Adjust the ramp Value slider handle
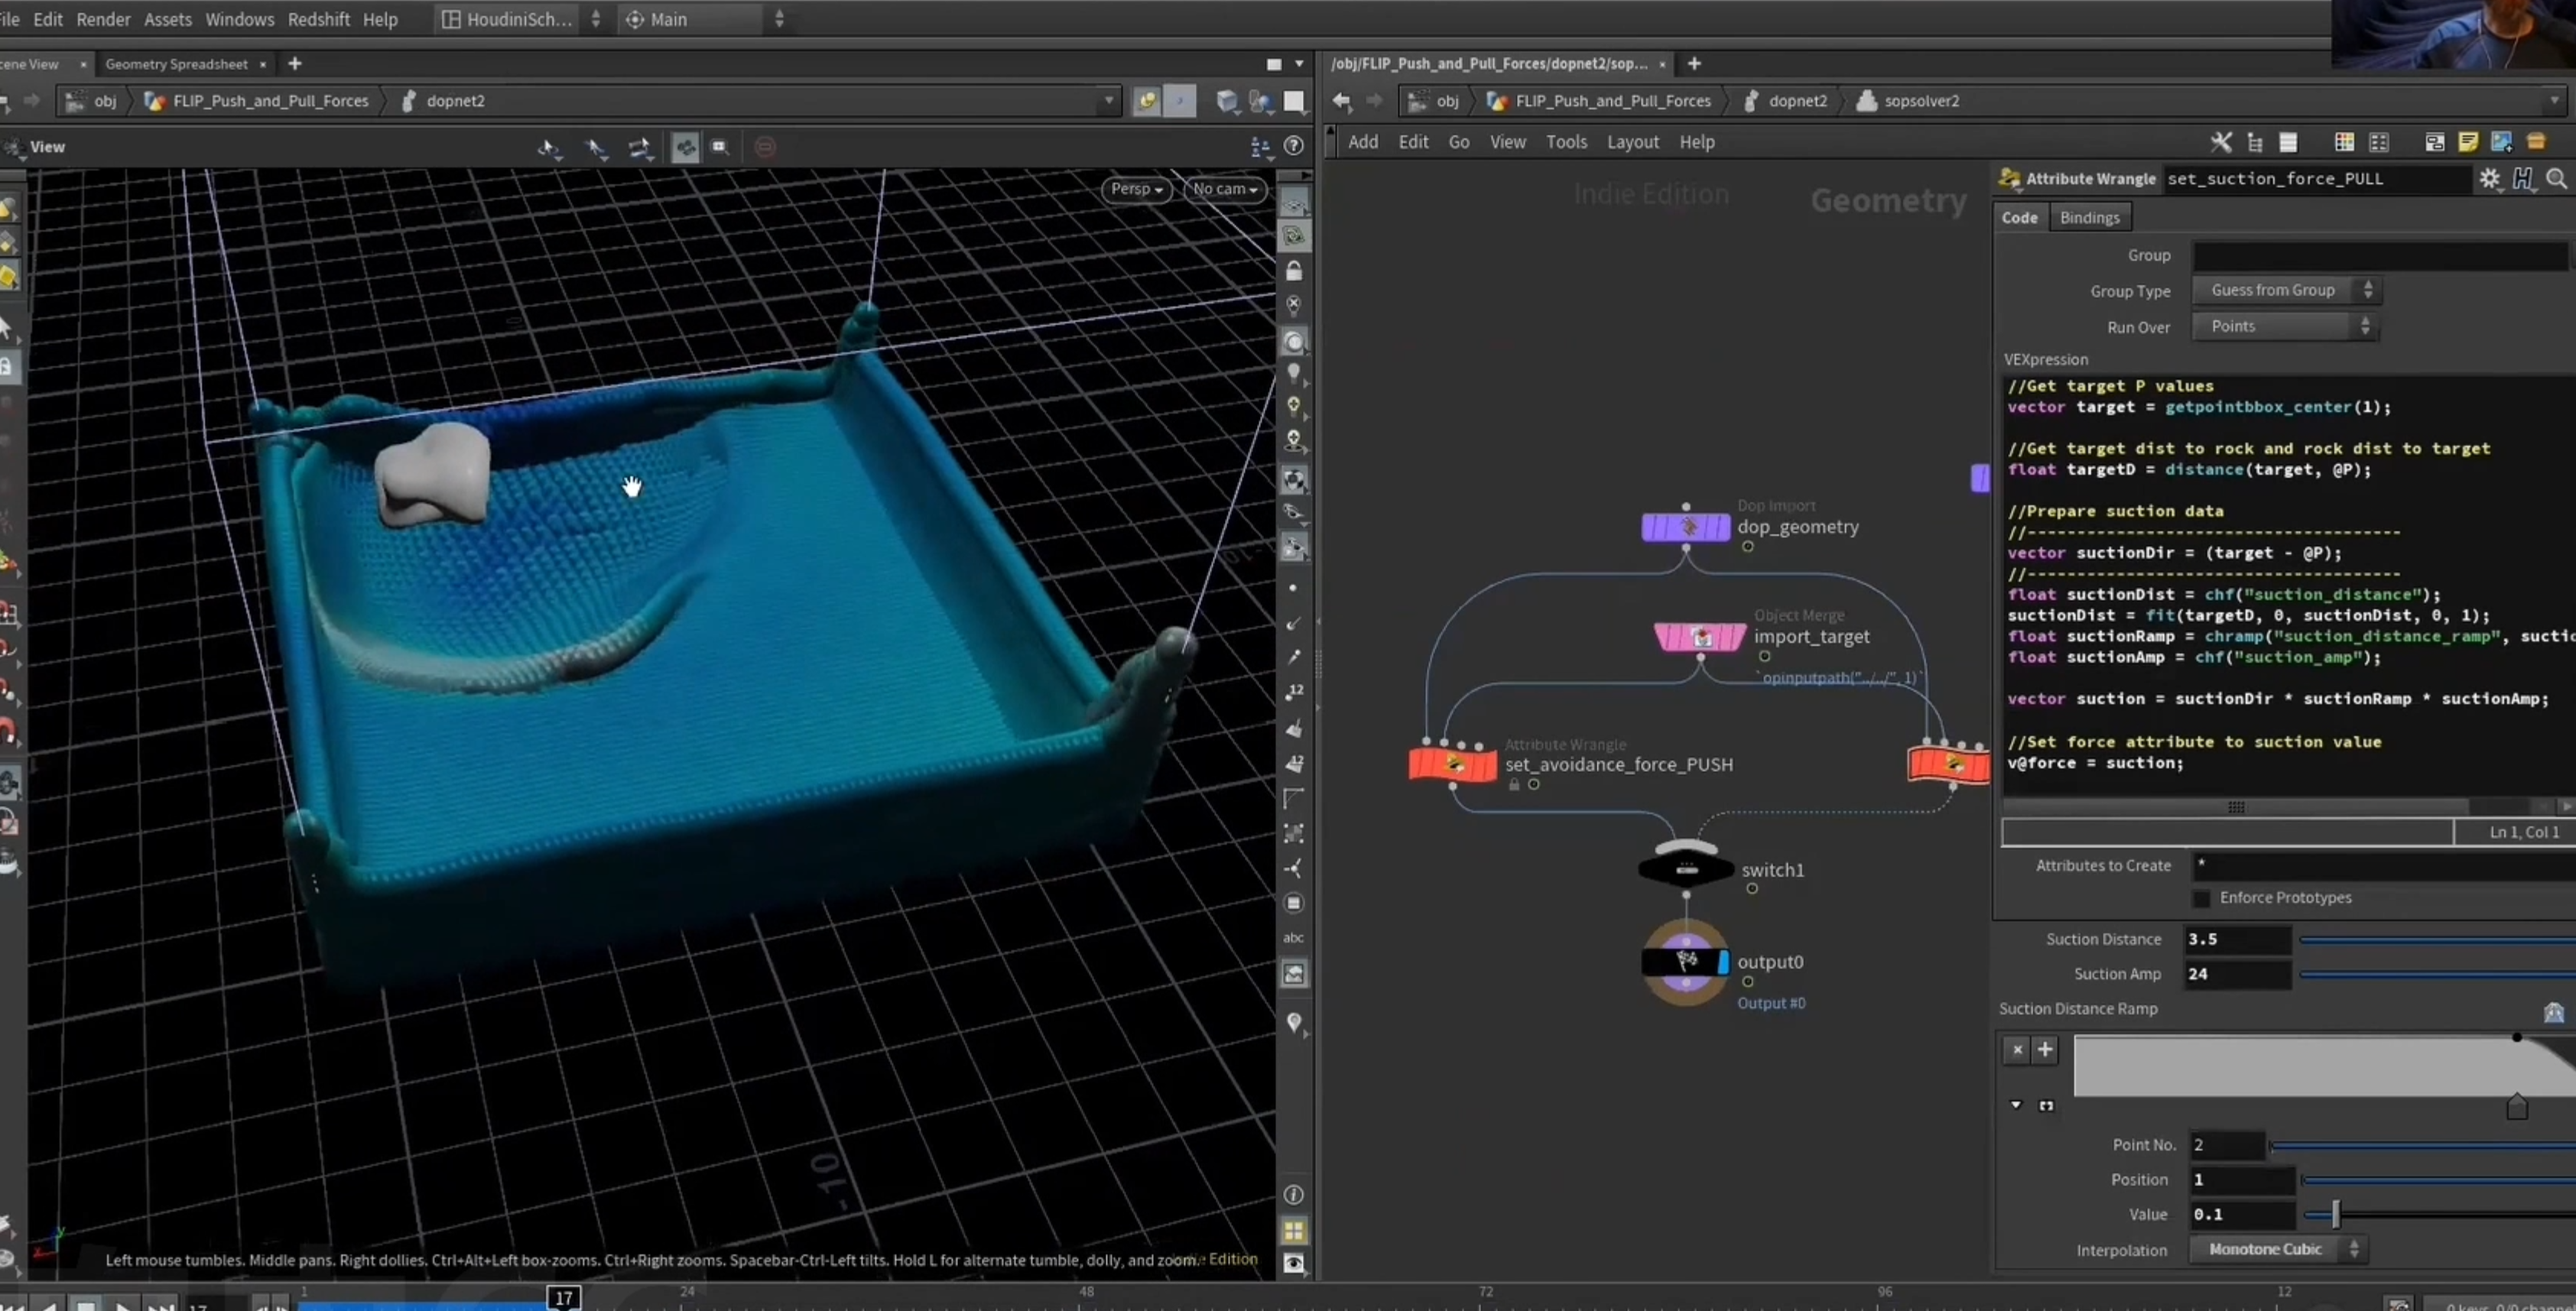Viewport: 2576px width, 1311px height. [x=2336, y=1214]
